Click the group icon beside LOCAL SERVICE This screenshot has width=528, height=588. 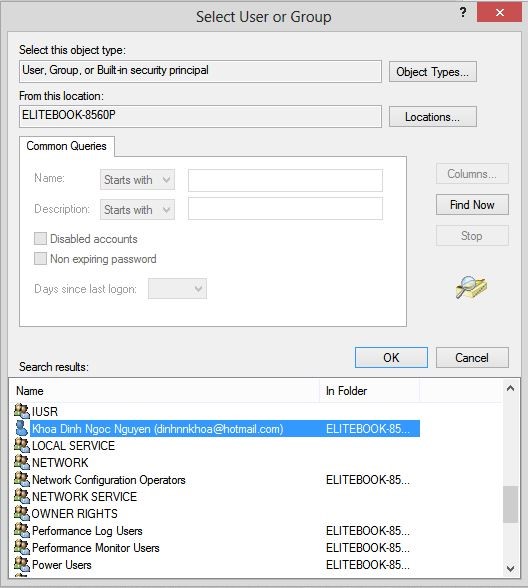(x=22, y=445)
